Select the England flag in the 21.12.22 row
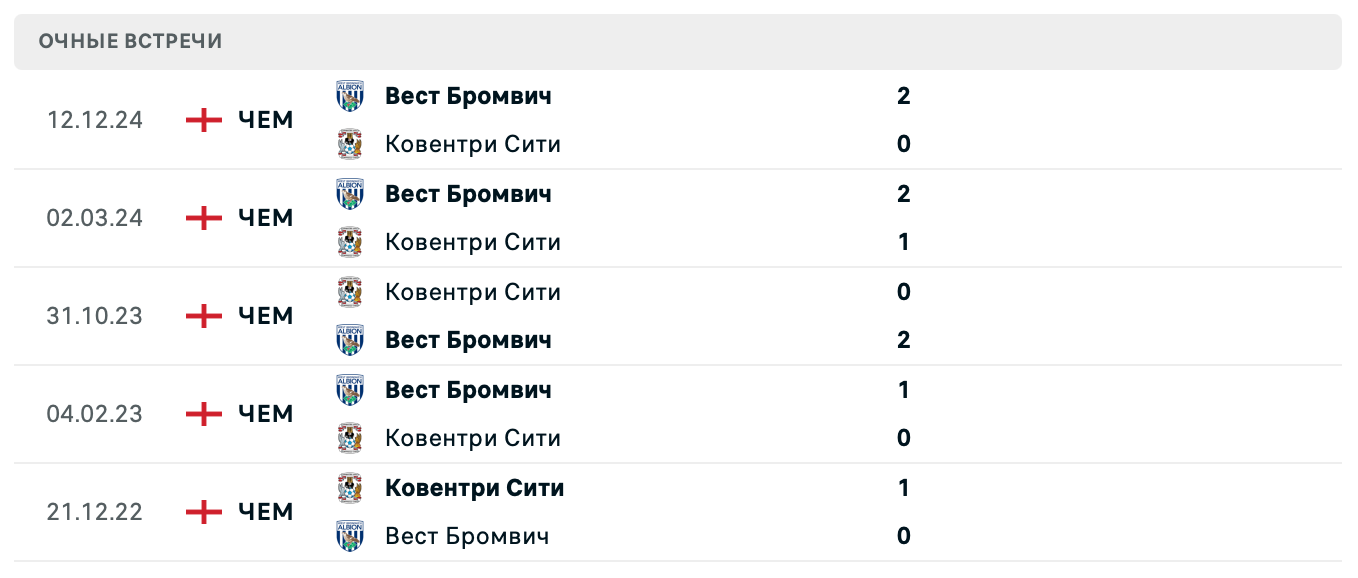The image size is (1358, 578). point(202,511)
